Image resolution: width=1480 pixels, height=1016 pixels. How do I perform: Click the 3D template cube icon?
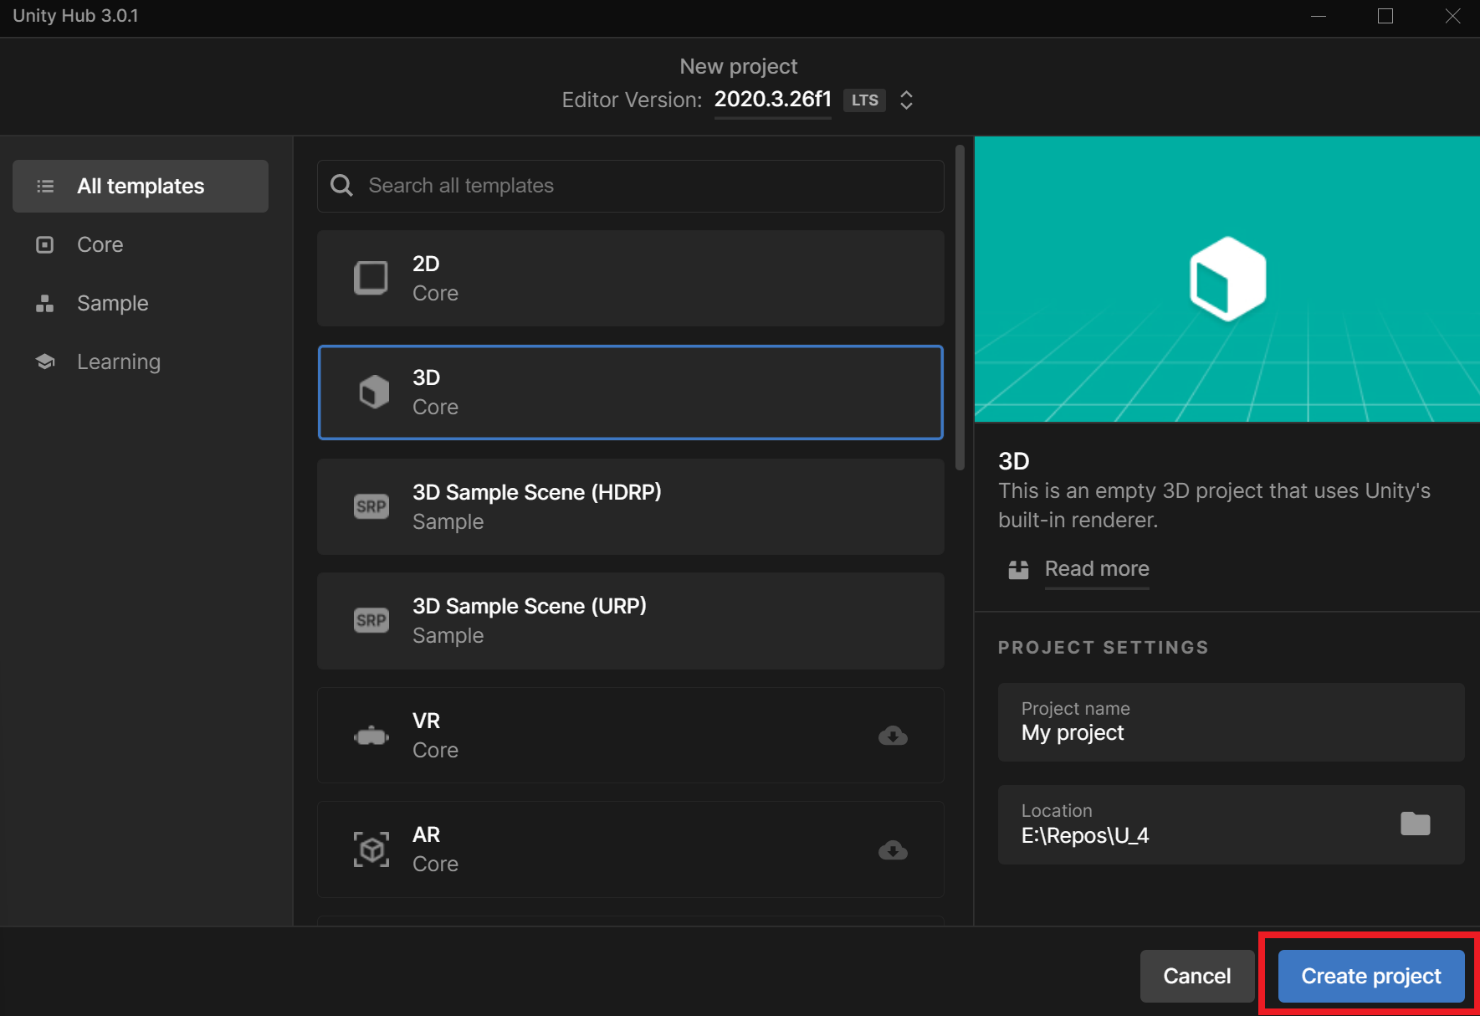[x=373, y=392]
